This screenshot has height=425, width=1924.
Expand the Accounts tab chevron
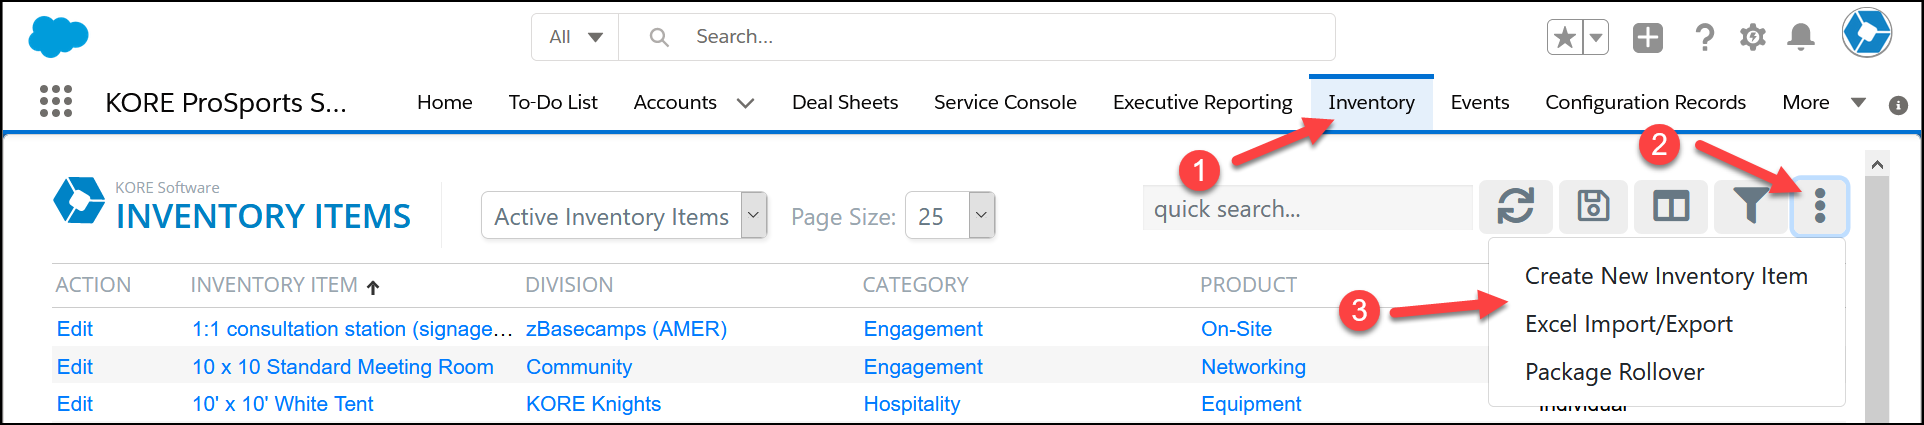point(745,103)
